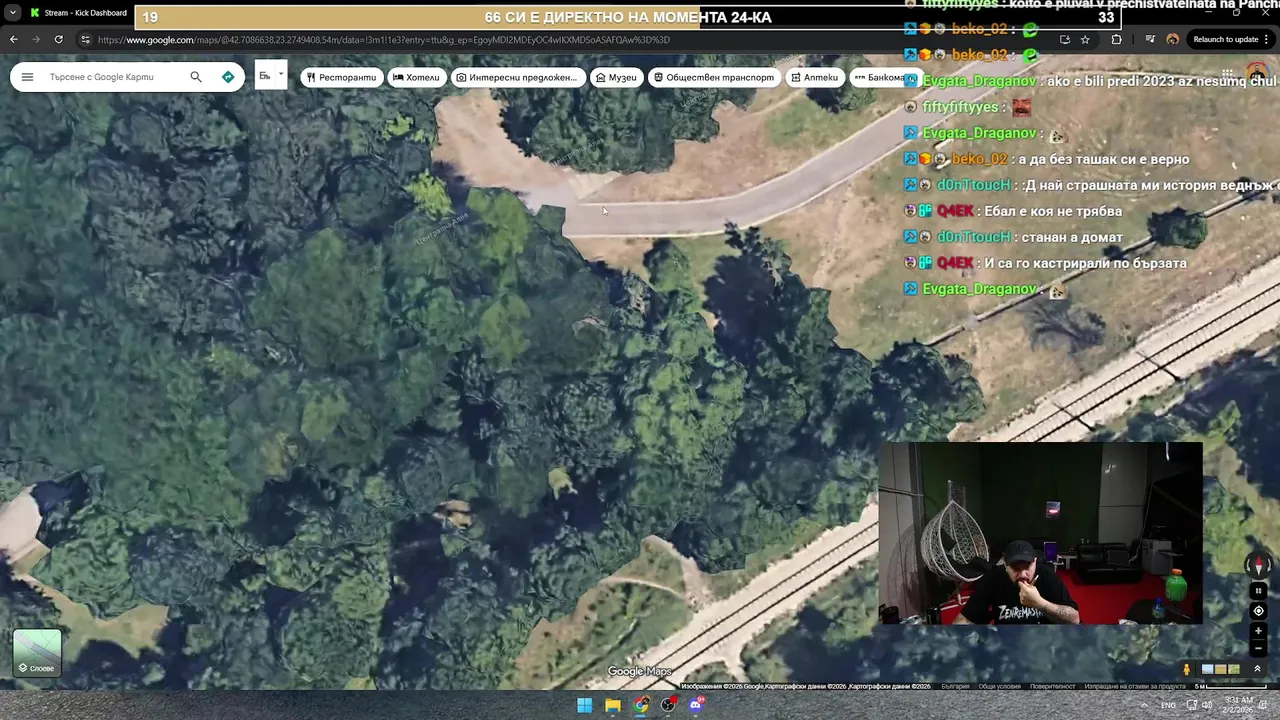Click Relaunch to update button

coord(1232,40)
